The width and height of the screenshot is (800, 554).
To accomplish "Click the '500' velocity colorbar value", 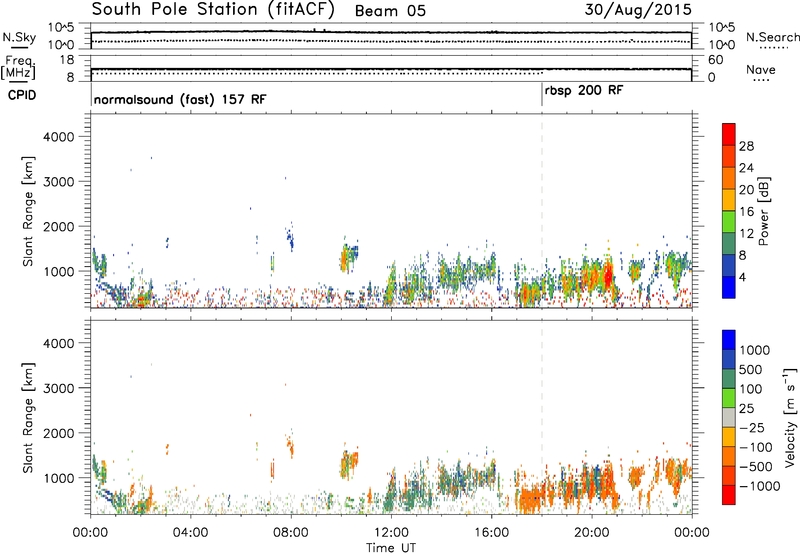I will [x=751, y=369].
